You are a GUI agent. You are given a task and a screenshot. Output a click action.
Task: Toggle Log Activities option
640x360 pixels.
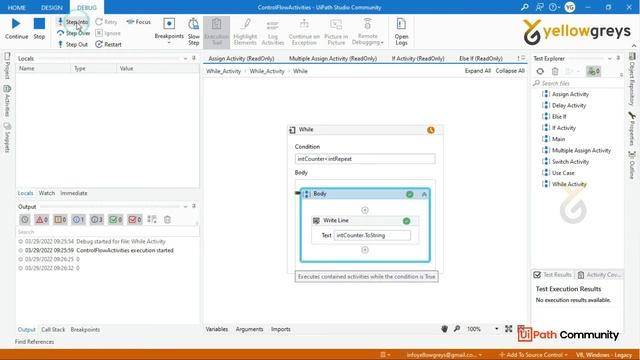coord(273,31)
